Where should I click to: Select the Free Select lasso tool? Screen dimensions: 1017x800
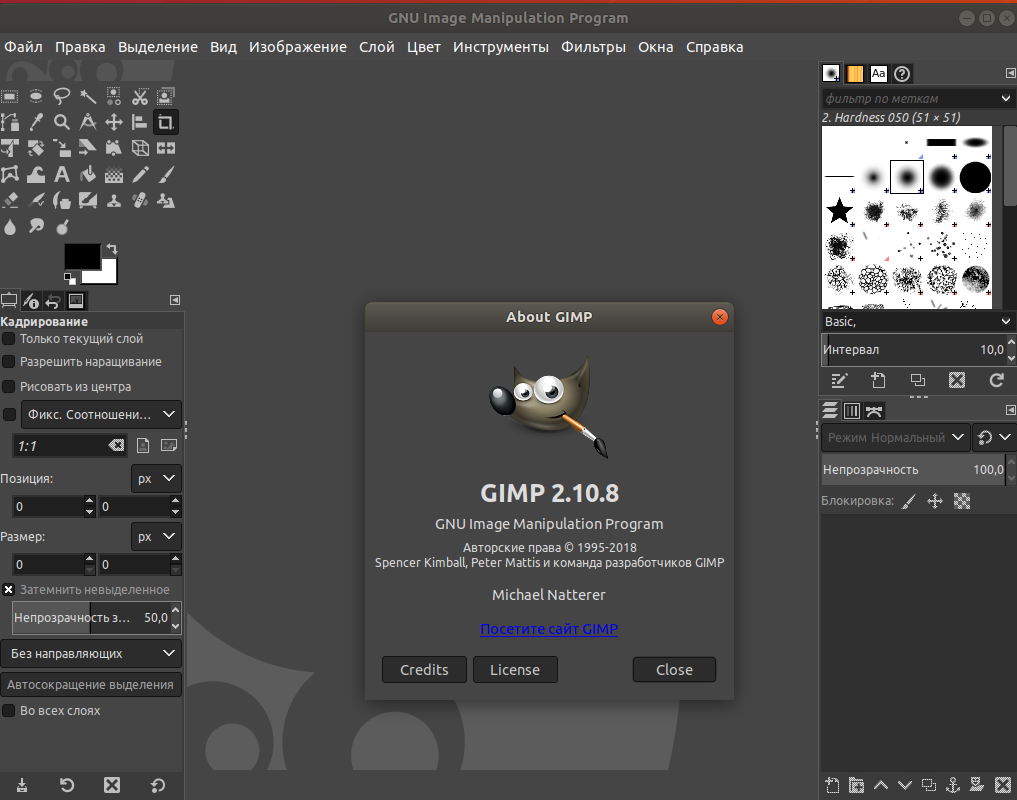coord(62,97)
